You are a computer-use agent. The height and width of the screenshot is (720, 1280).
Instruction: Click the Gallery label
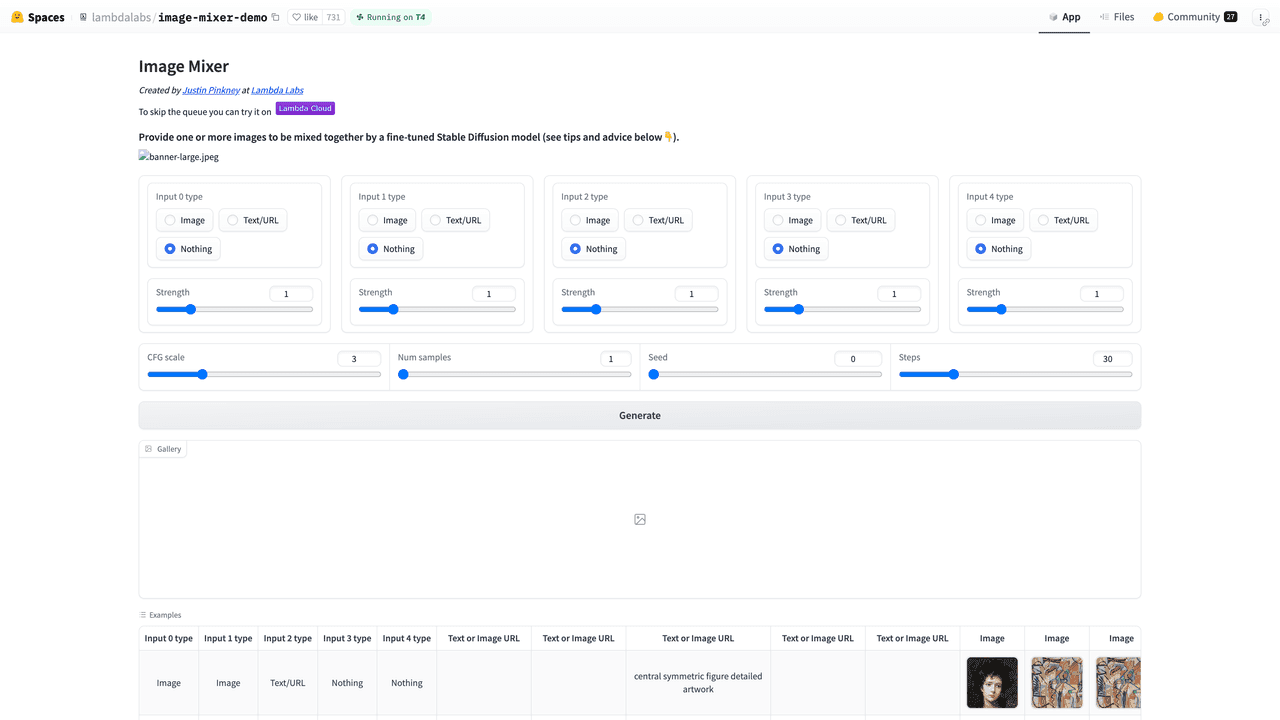coord(163,449)
